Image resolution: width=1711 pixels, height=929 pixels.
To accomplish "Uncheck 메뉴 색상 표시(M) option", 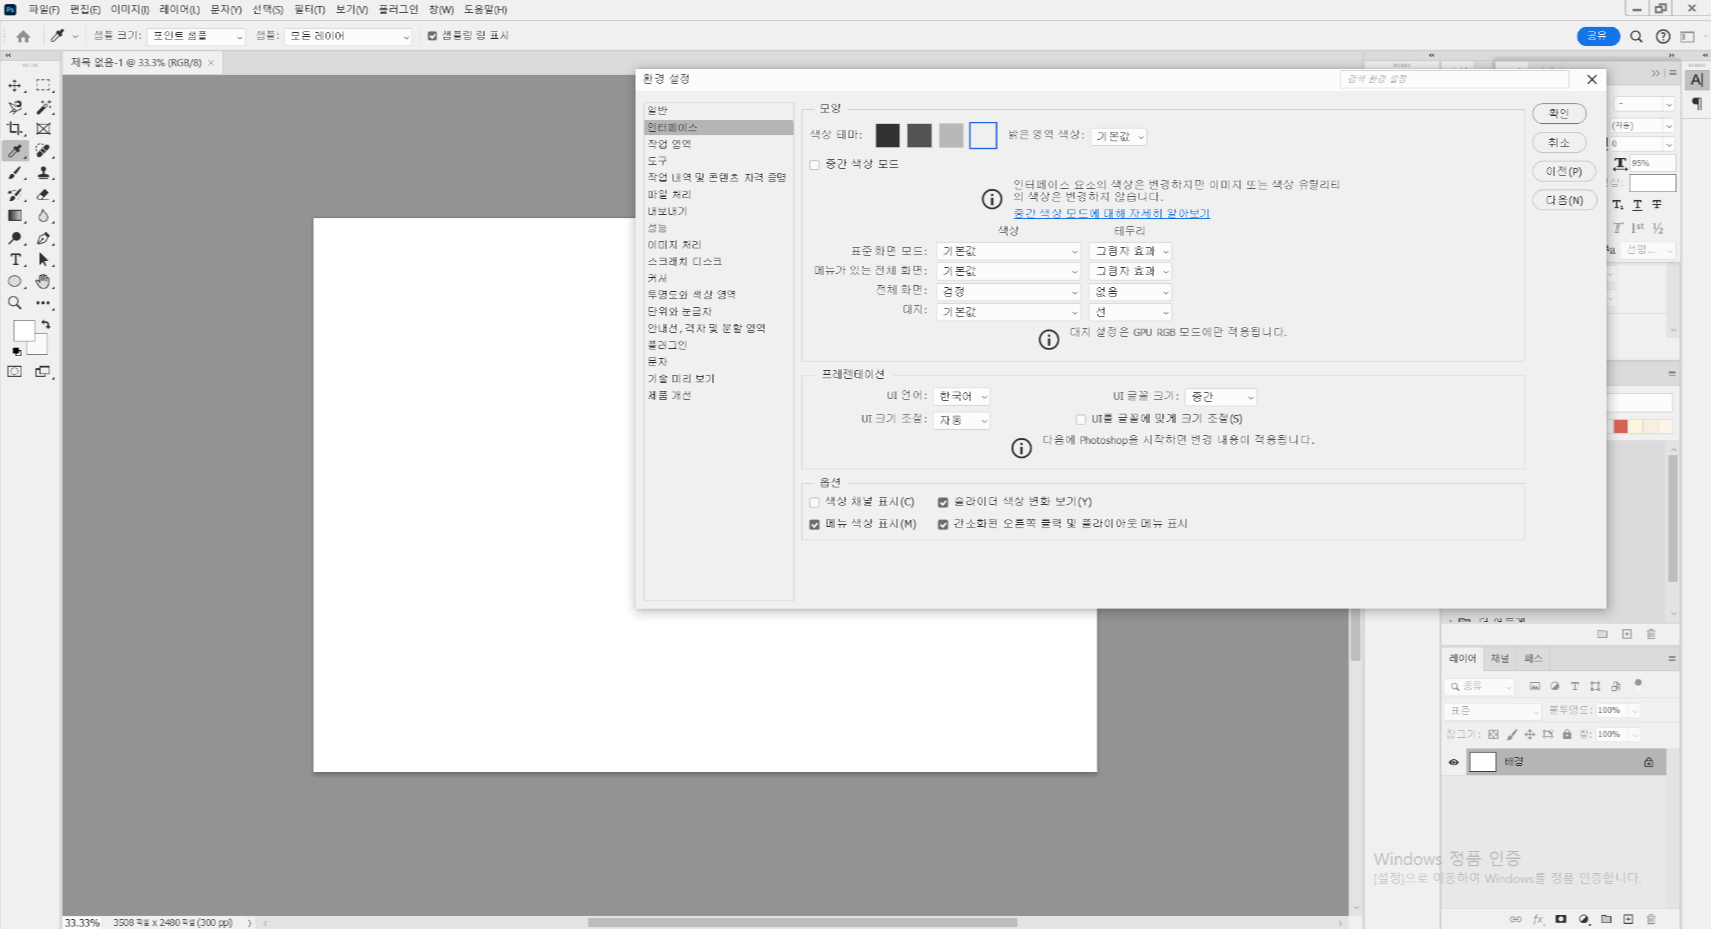I will (815, 524).
